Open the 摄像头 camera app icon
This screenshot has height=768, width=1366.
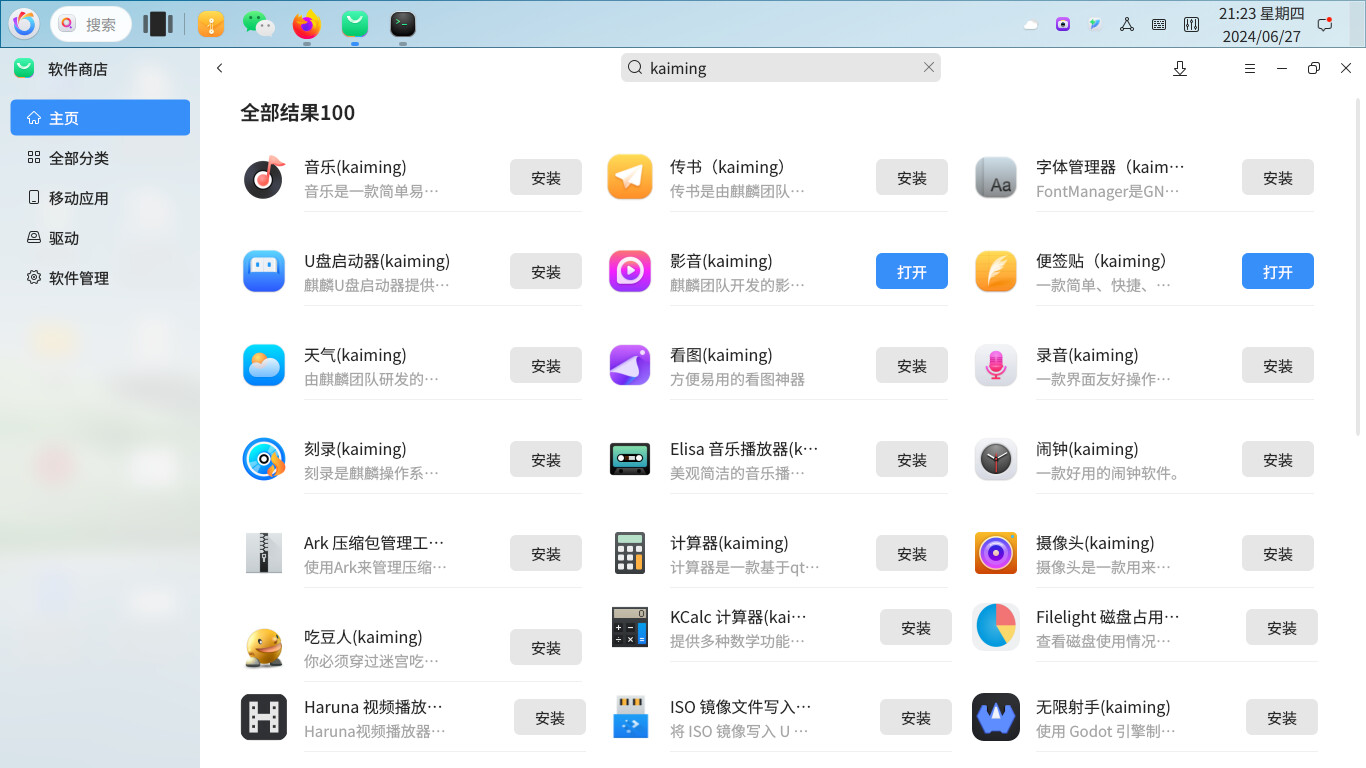996,554
